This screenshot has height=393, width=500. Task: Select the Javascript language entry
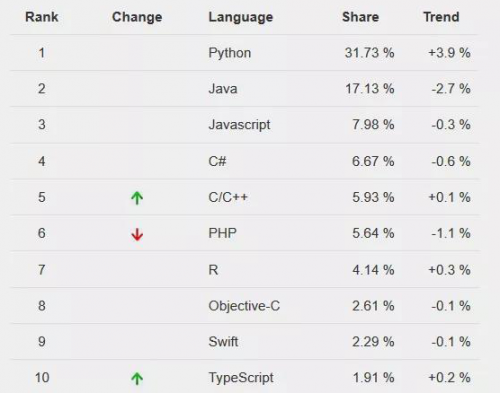pyautogui.click(x=239, y=125)
